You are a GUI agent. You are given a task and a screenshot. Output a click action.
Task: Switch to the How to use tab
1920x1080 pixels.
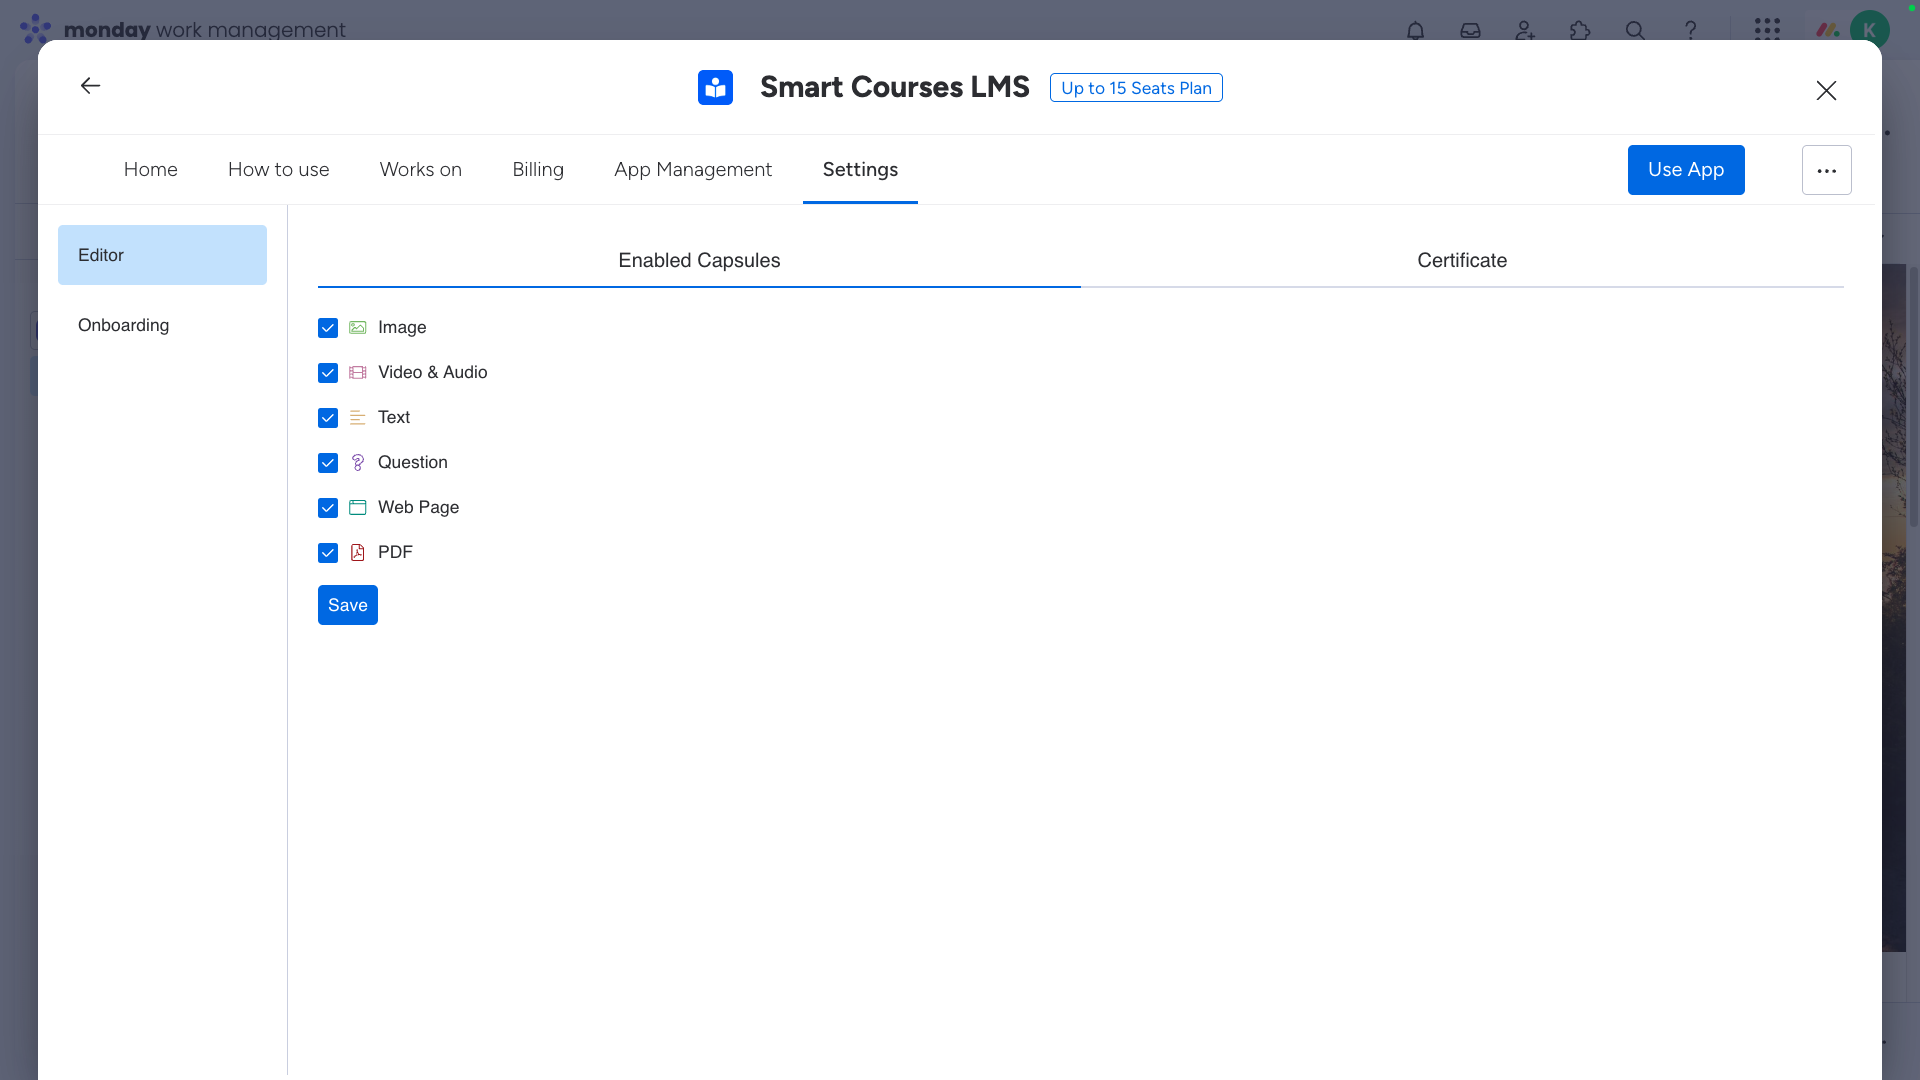point(279,170)
